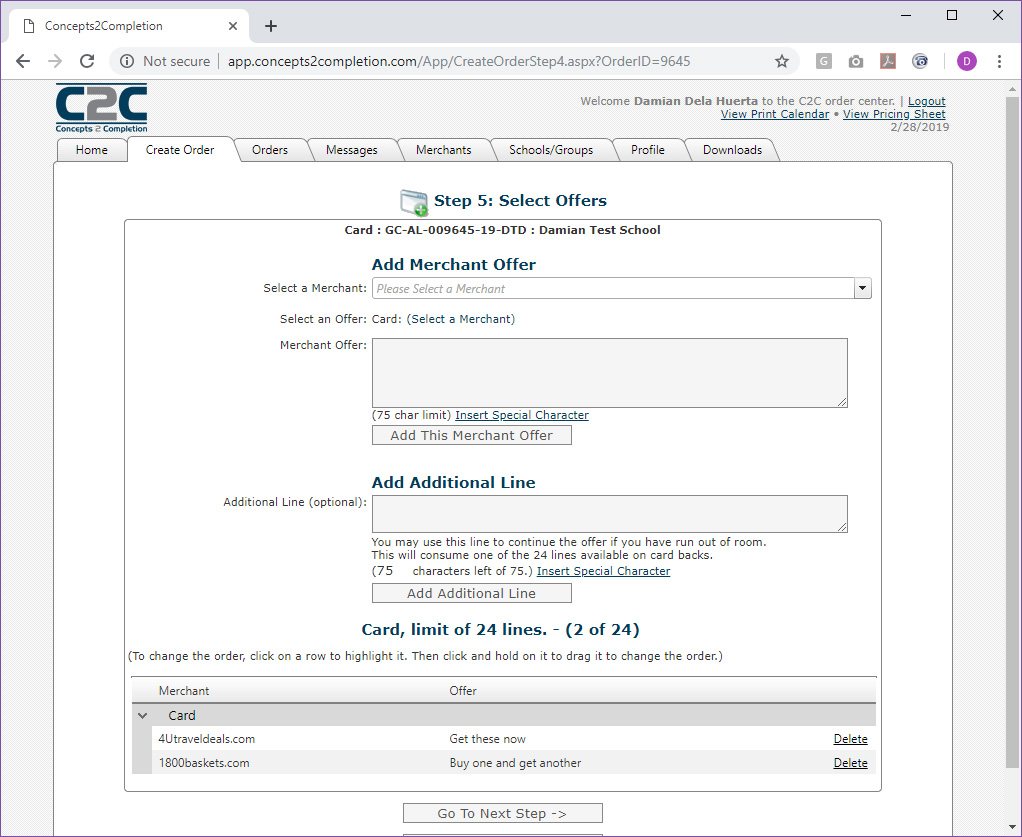Screen dimensions: 1022x837
Task: Click the page vertical scrollbar
Action: tap(1012, 456)
